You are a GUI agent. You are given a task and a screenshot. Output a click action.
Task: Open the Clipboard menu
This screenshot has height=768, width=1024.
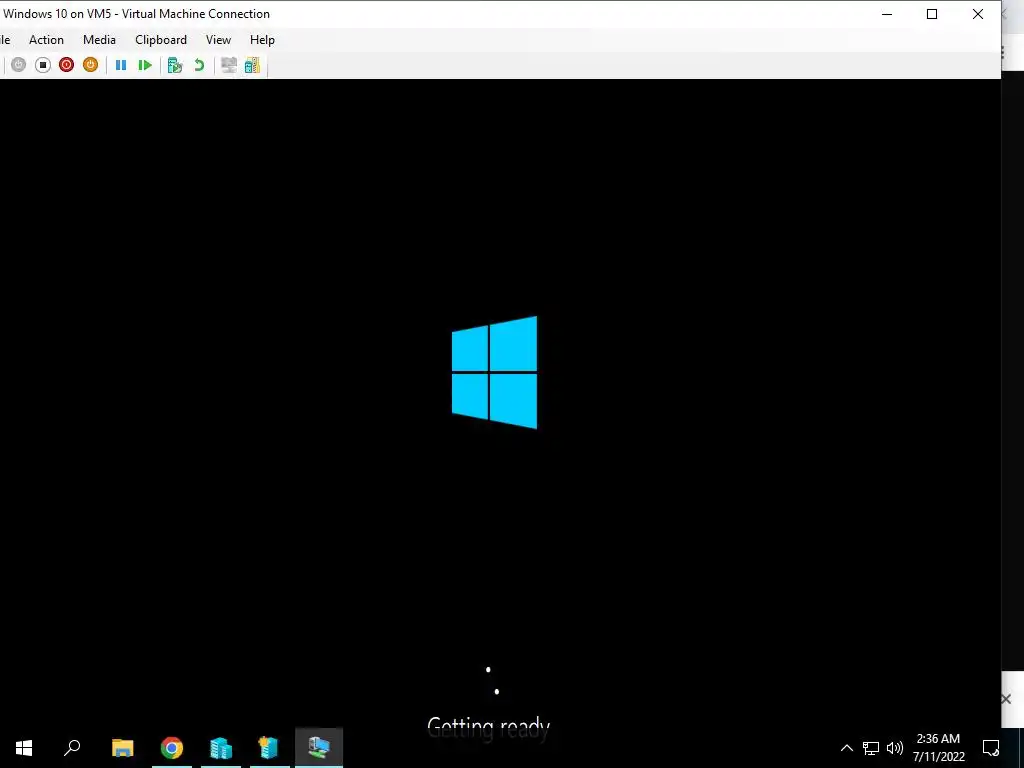[161, 40]
